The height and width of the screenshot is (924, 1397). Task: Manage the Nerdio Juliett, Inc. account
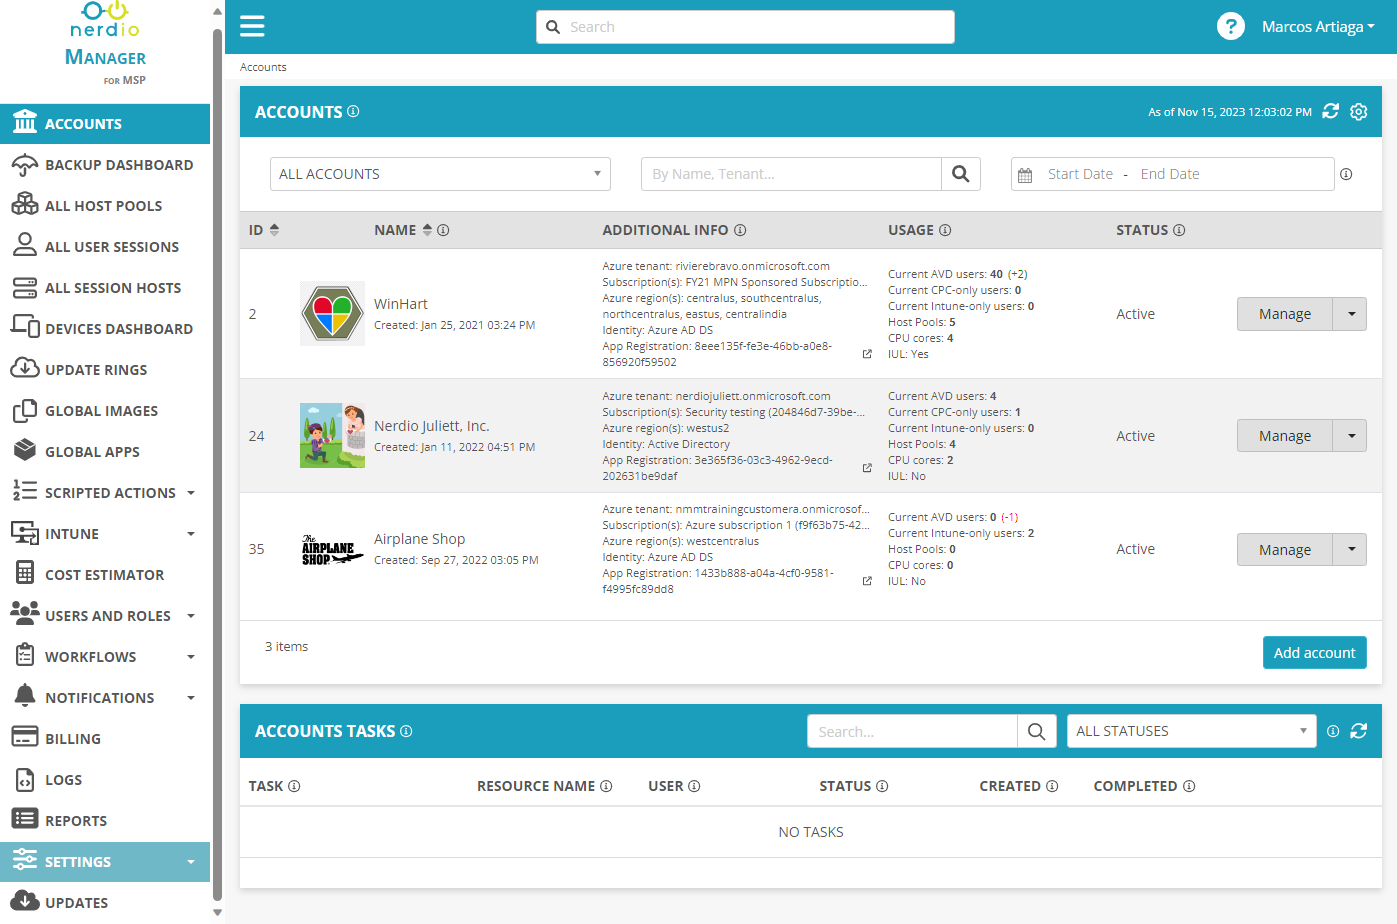tap(1285, 436)
